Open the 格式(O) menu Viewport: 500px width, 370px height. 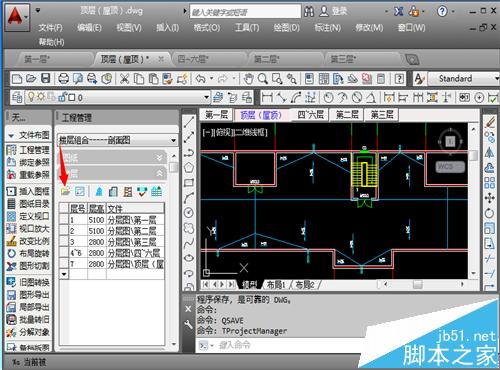[207, 28]
